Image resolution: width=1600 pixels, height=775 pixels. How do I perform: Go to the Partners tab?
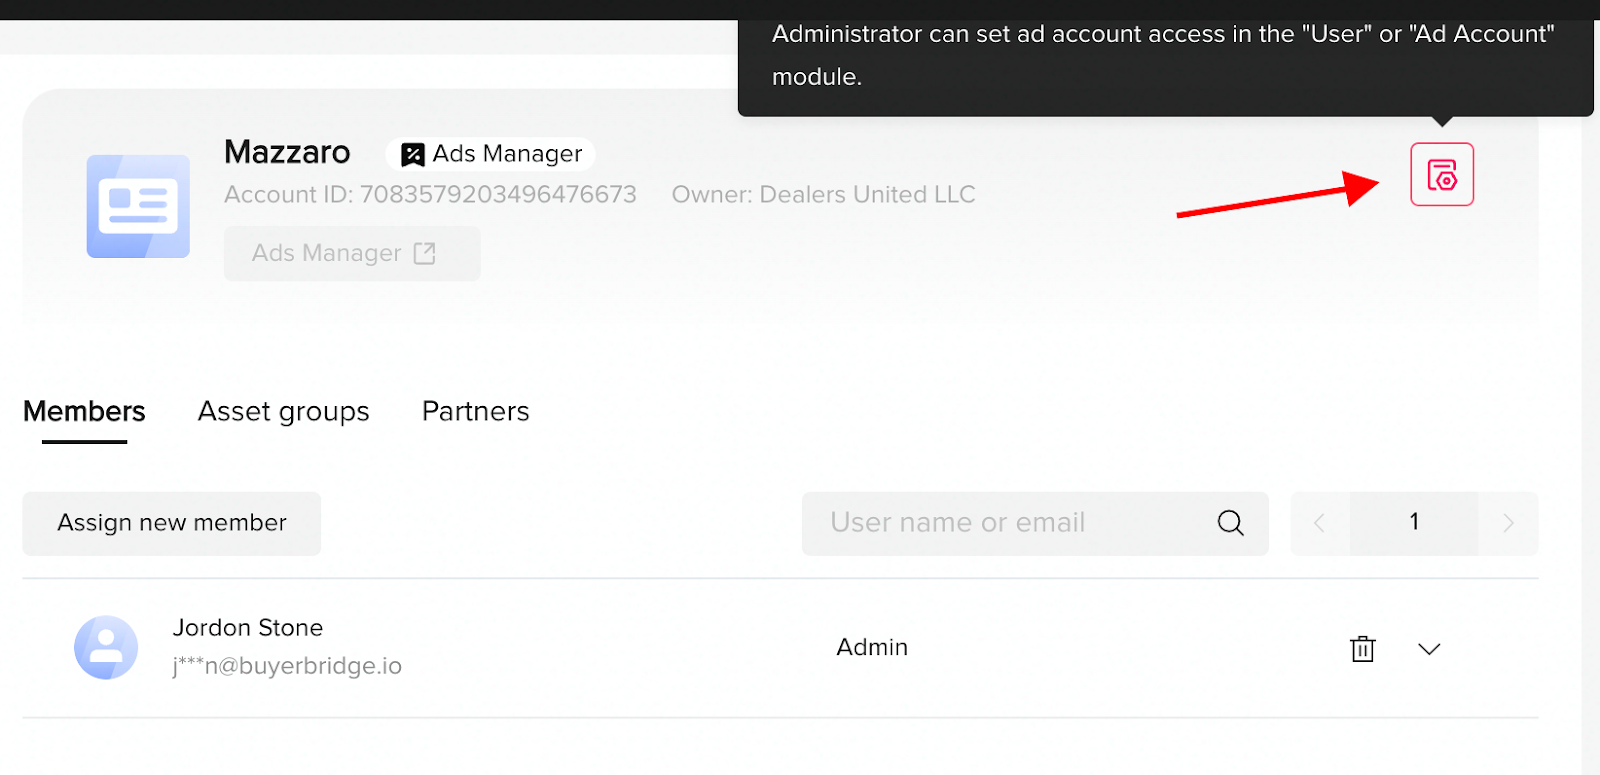tap(475, 412)
